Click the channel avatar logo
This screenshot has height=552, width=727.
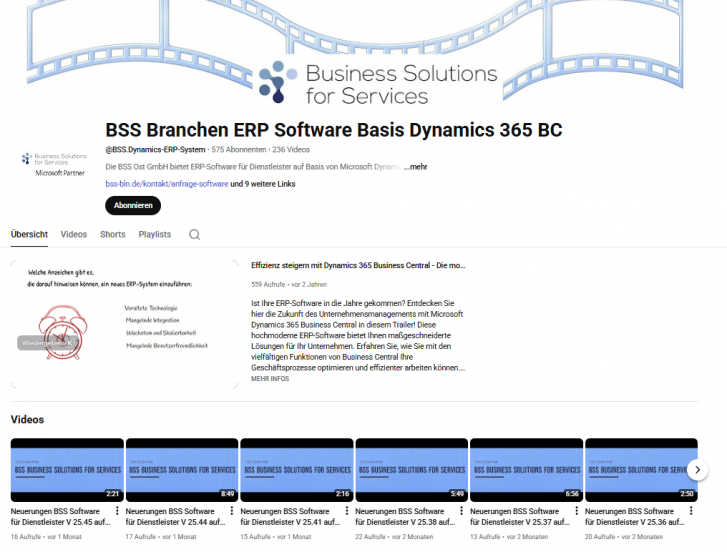click(x=54, y=165)
